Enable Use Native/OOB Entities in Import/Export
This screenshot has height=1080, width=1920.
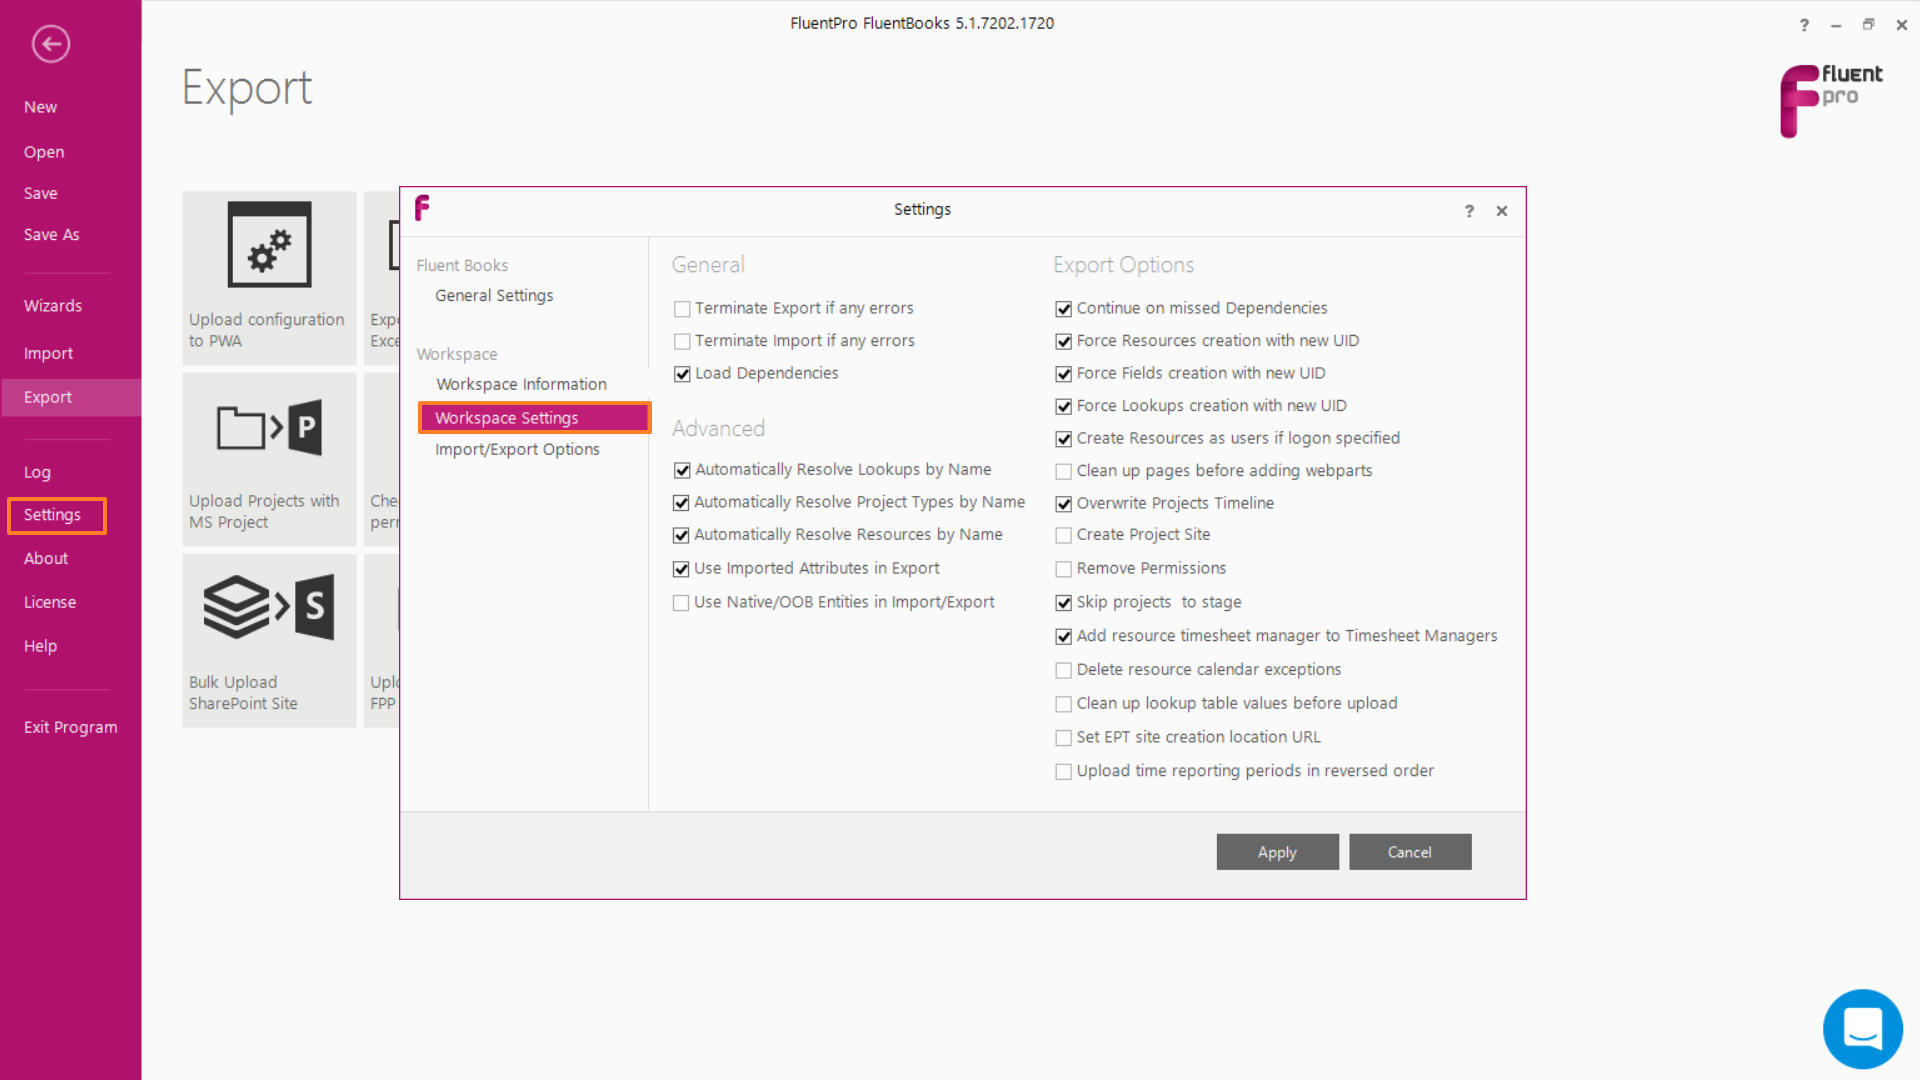[x=681, y=603]
